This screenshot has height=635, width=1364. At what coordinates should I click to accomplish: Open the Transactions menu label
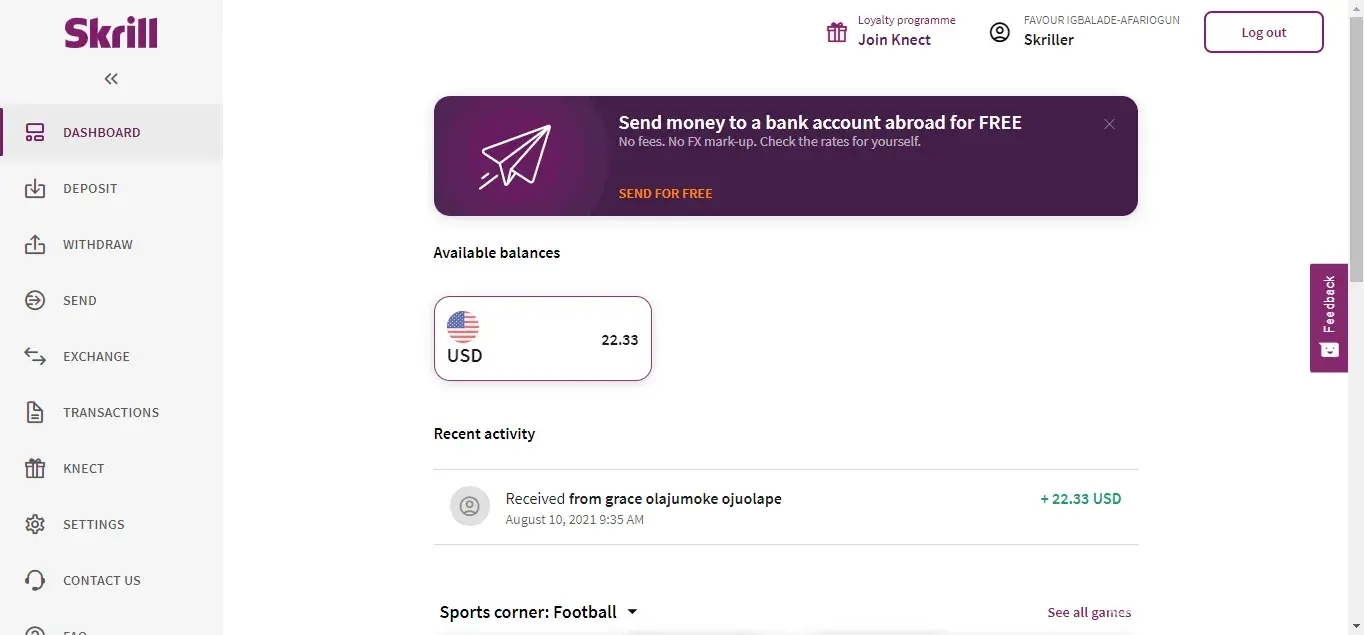point(111,412)
